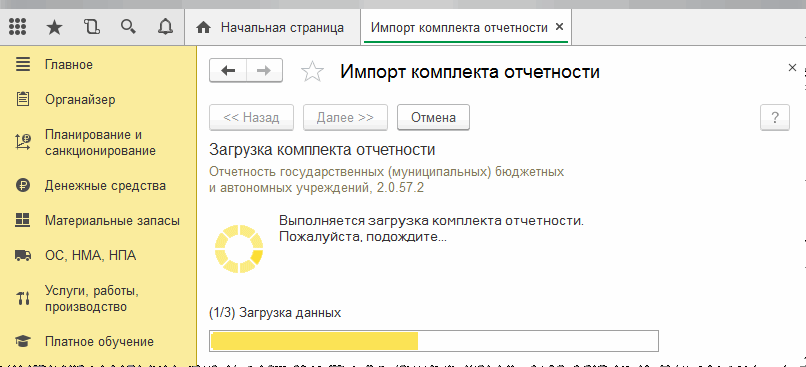Add page to favorites with star outline
806x367 pixels.
[312, 72]
